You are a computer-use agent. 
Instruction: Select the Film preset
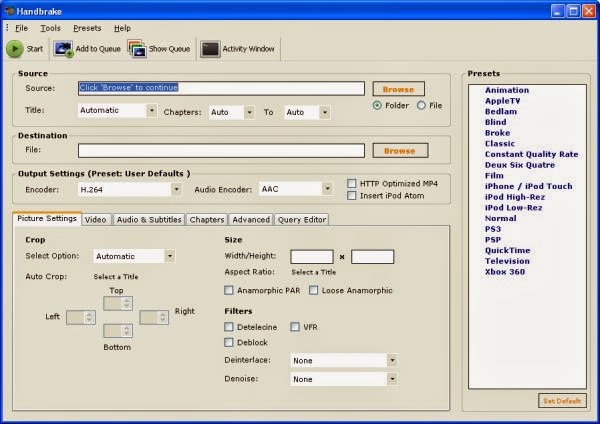point(494,176)
